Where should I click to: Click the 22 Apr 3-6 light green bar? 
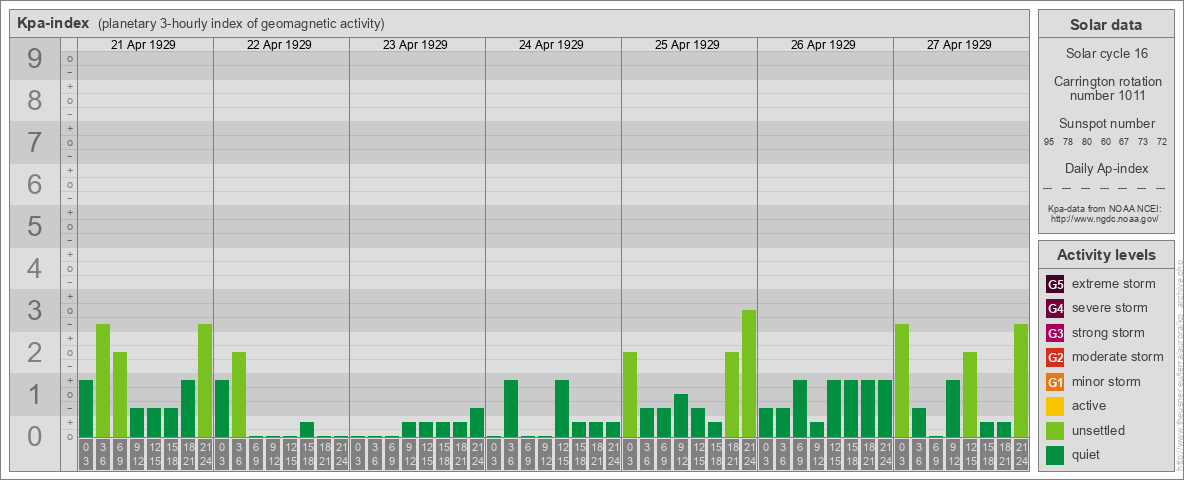point(239,394)
